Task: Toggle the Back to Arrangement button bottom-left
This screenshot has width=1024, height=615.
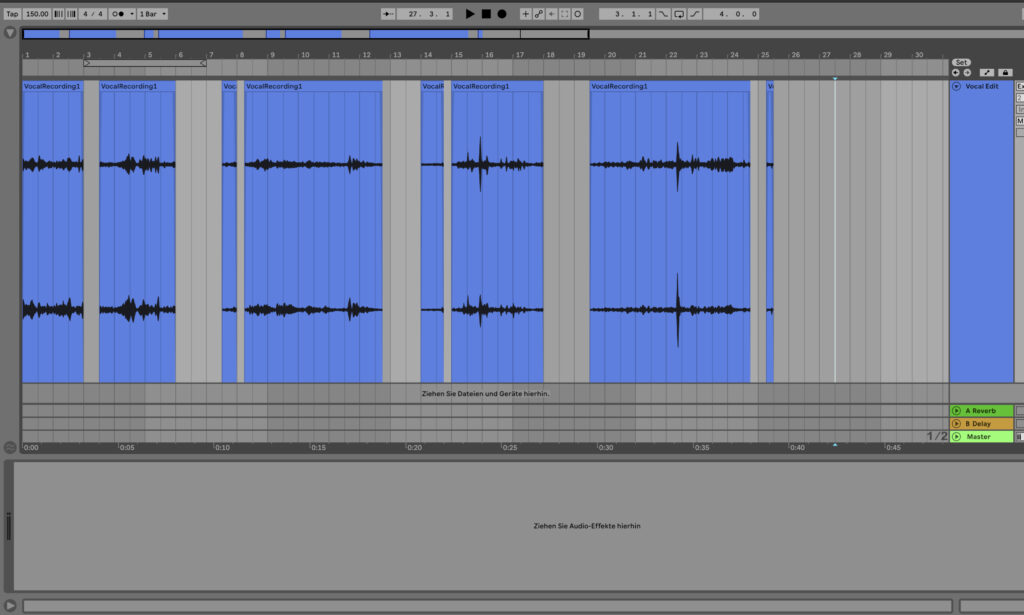Action: (10, 448)
